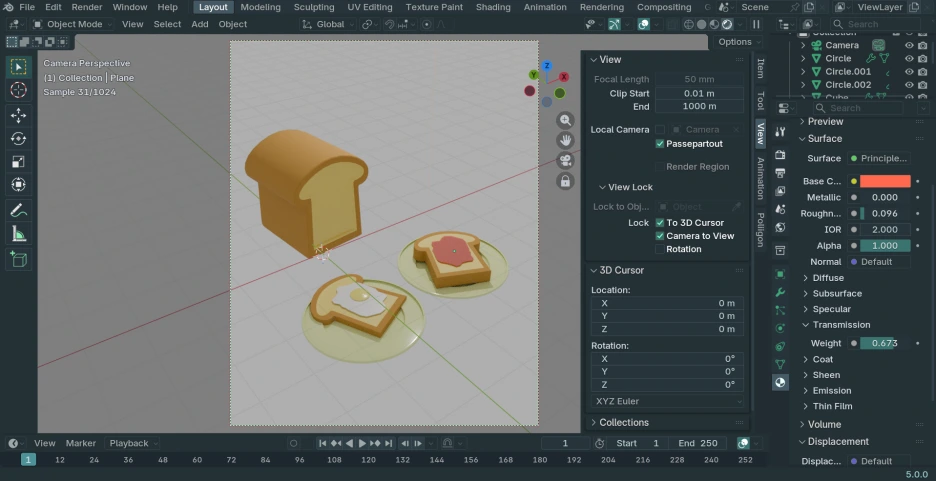The width and height of the screenshot is (936, 481).
Task: Select the Select Box tool
Action: [x=19, y=67]
